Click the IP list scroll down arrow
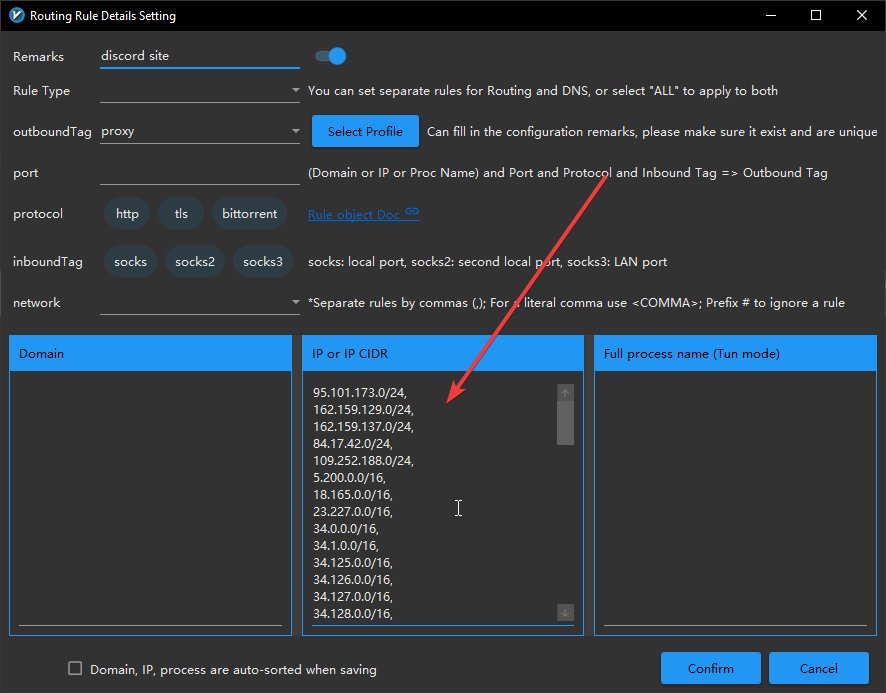886x693 pixels. (x=565, y=612)
